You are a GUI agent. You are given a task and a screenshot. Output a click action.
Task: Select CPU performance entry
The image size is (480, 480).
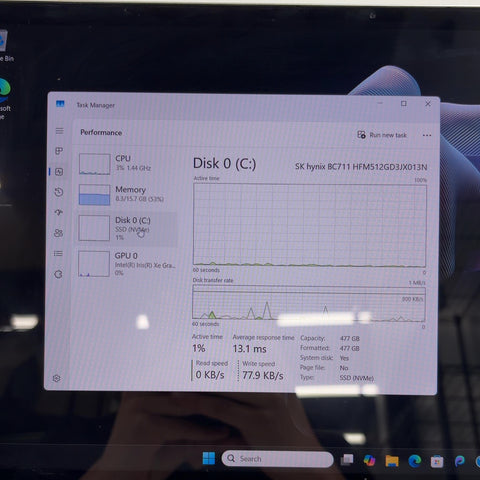coord(127,164)
